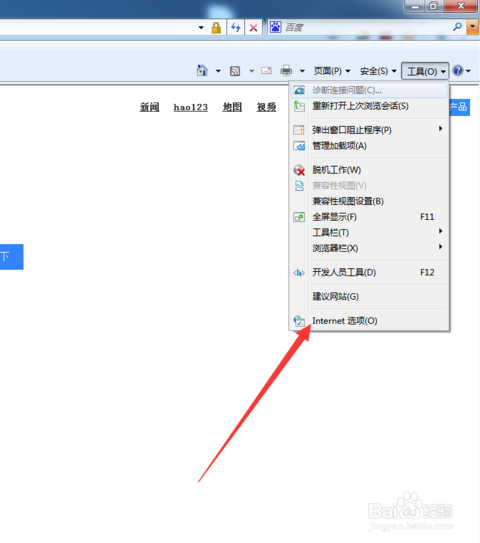
Task: Click the Refresh arrows icon
Action: coord(236,27)
